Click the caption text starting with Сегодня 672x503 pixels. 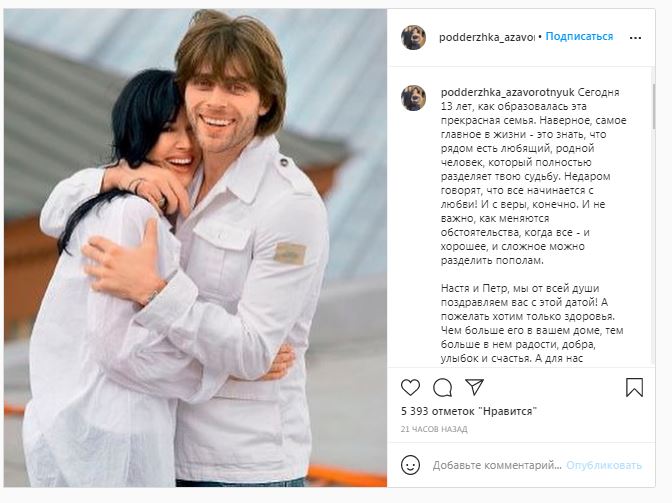coord(534,176)
